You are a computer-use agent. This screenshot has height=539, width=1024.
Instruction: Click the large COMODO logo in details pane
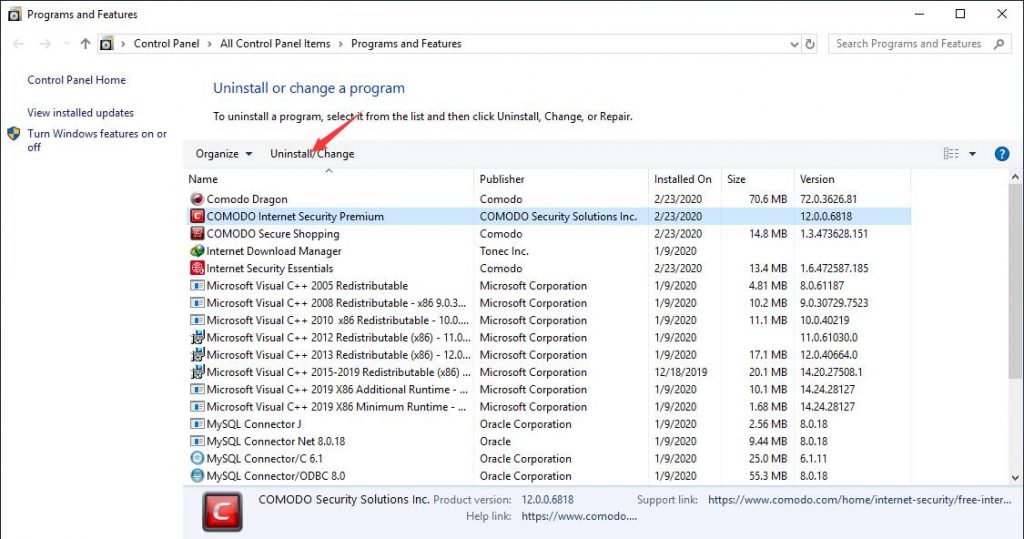(x=222, y=512)
